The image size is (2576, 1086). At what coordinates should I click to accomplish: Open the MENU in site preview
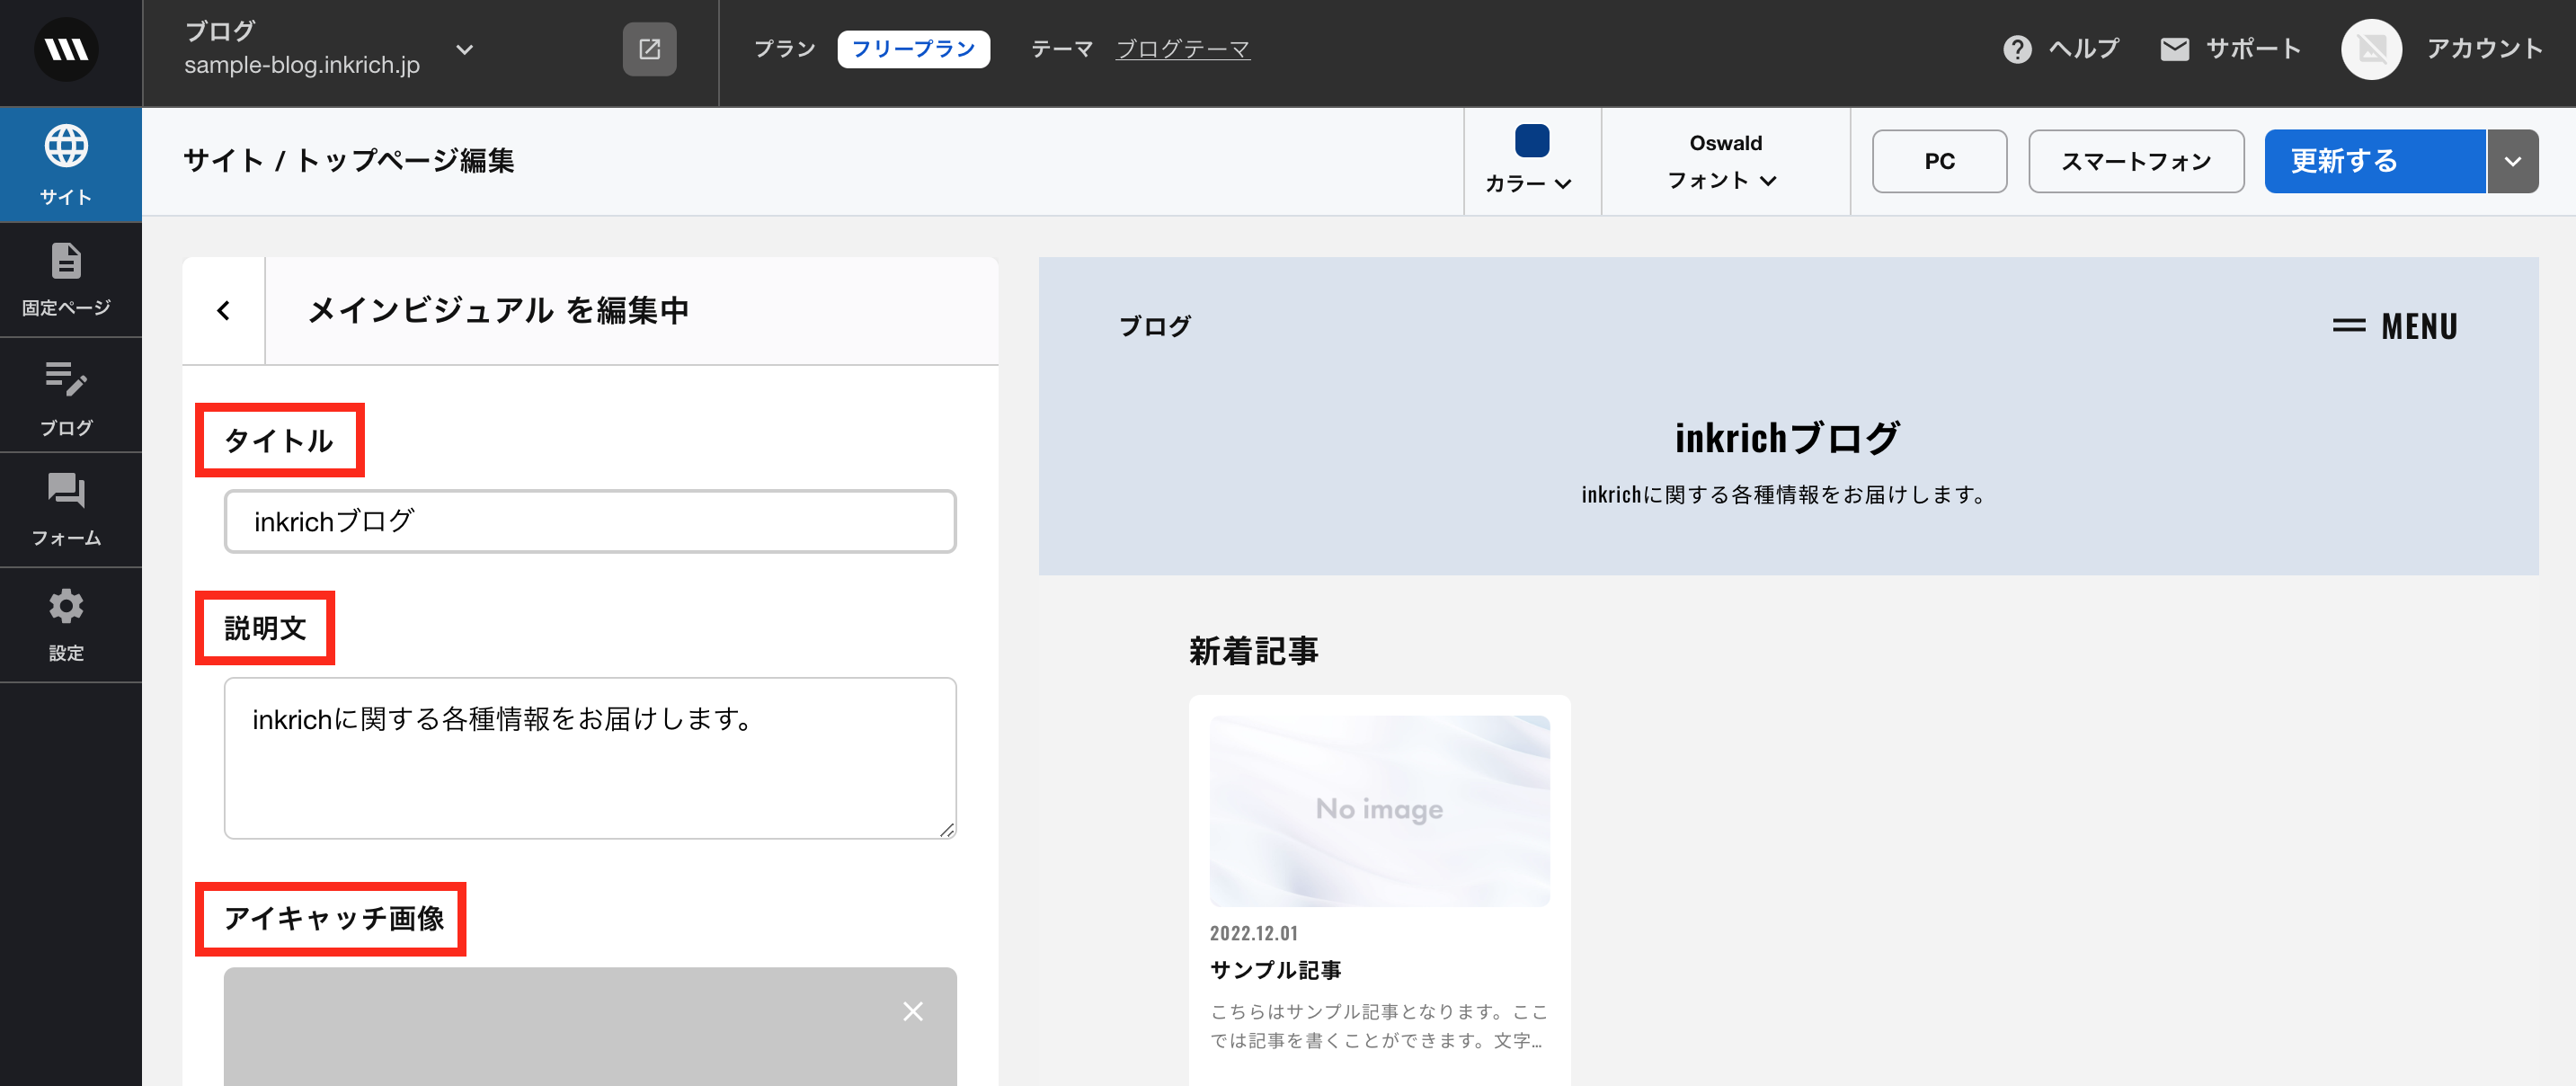2394,326
